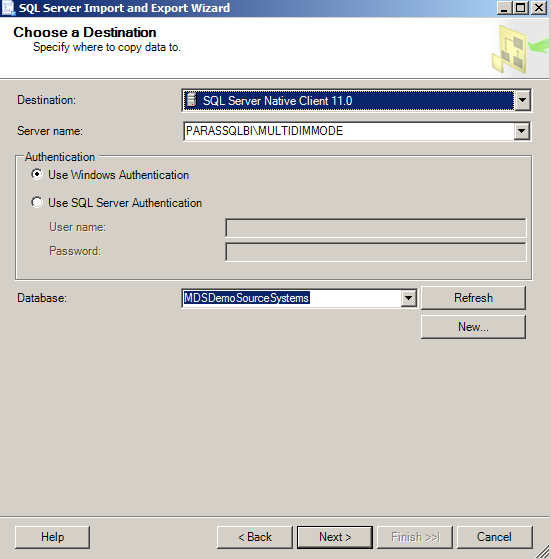Click the wizard icon in the title bar

point(8,7)
